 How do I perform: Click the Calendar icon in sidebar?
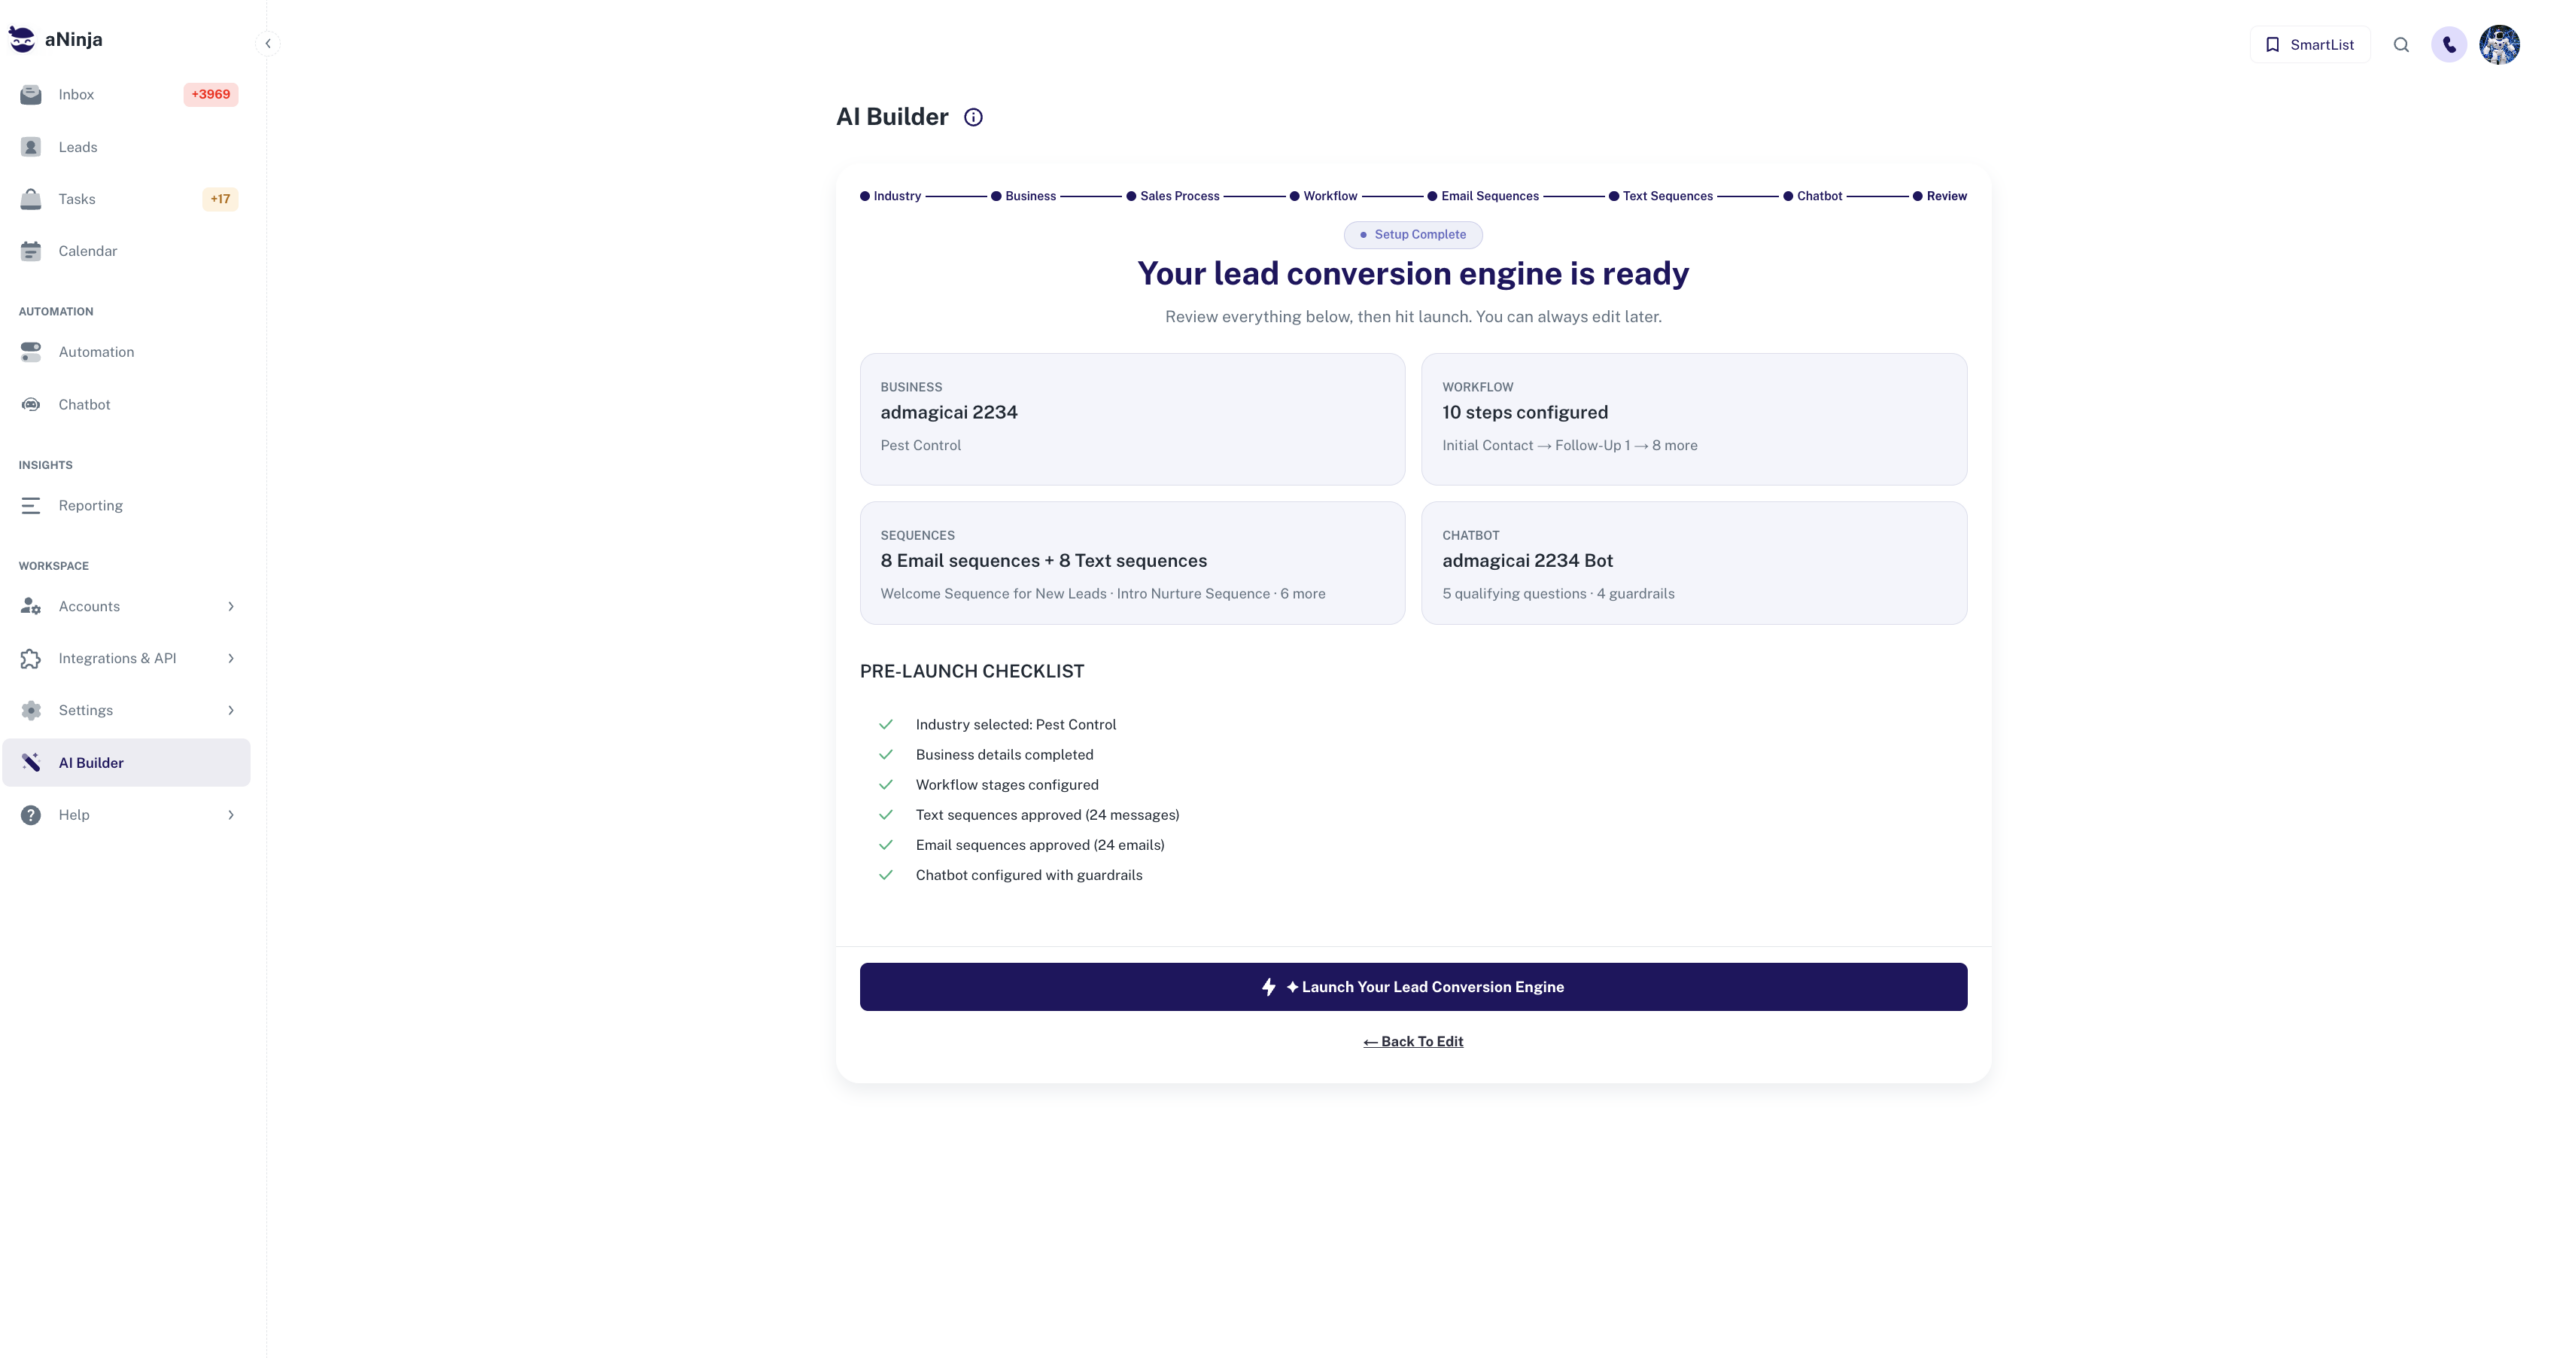pyautogui.click(x=31, y=251)
